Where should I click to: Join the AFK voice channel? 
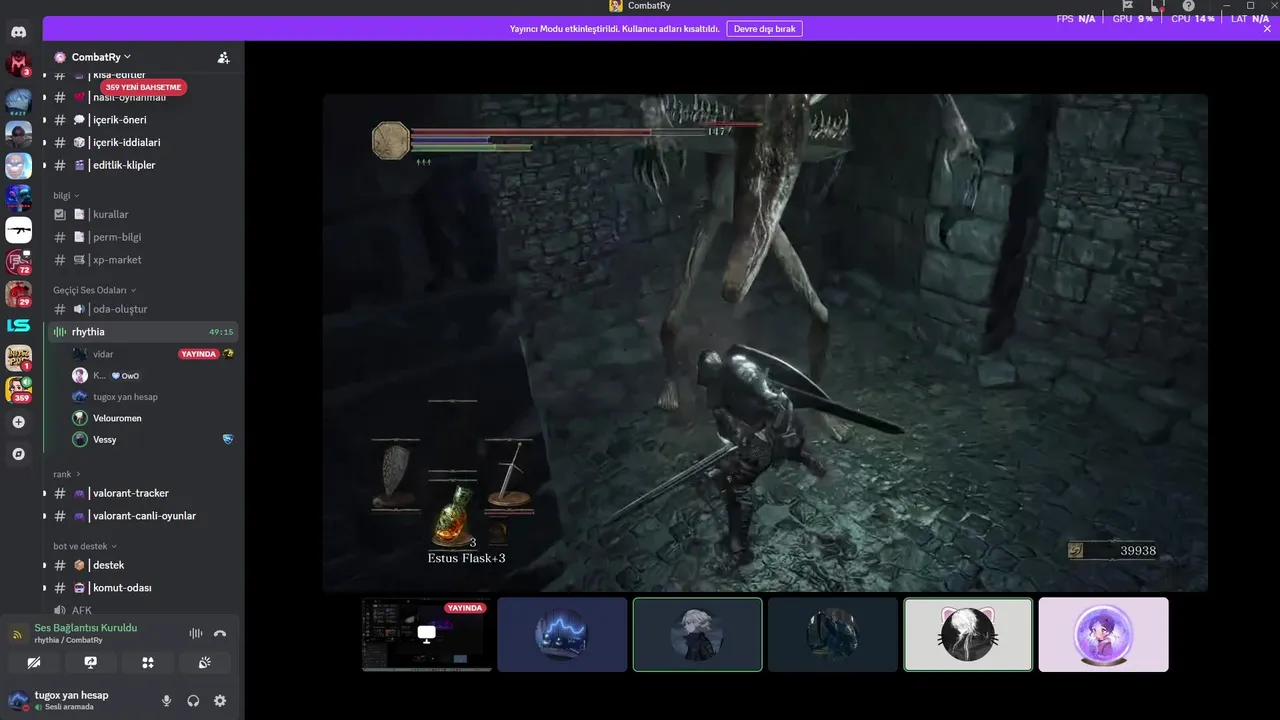point(143,609)
